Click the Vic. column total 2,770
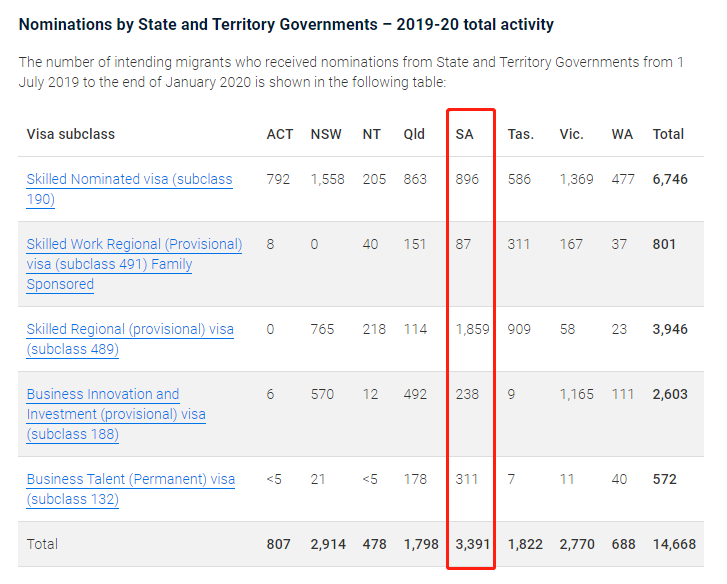 [577, 544]
